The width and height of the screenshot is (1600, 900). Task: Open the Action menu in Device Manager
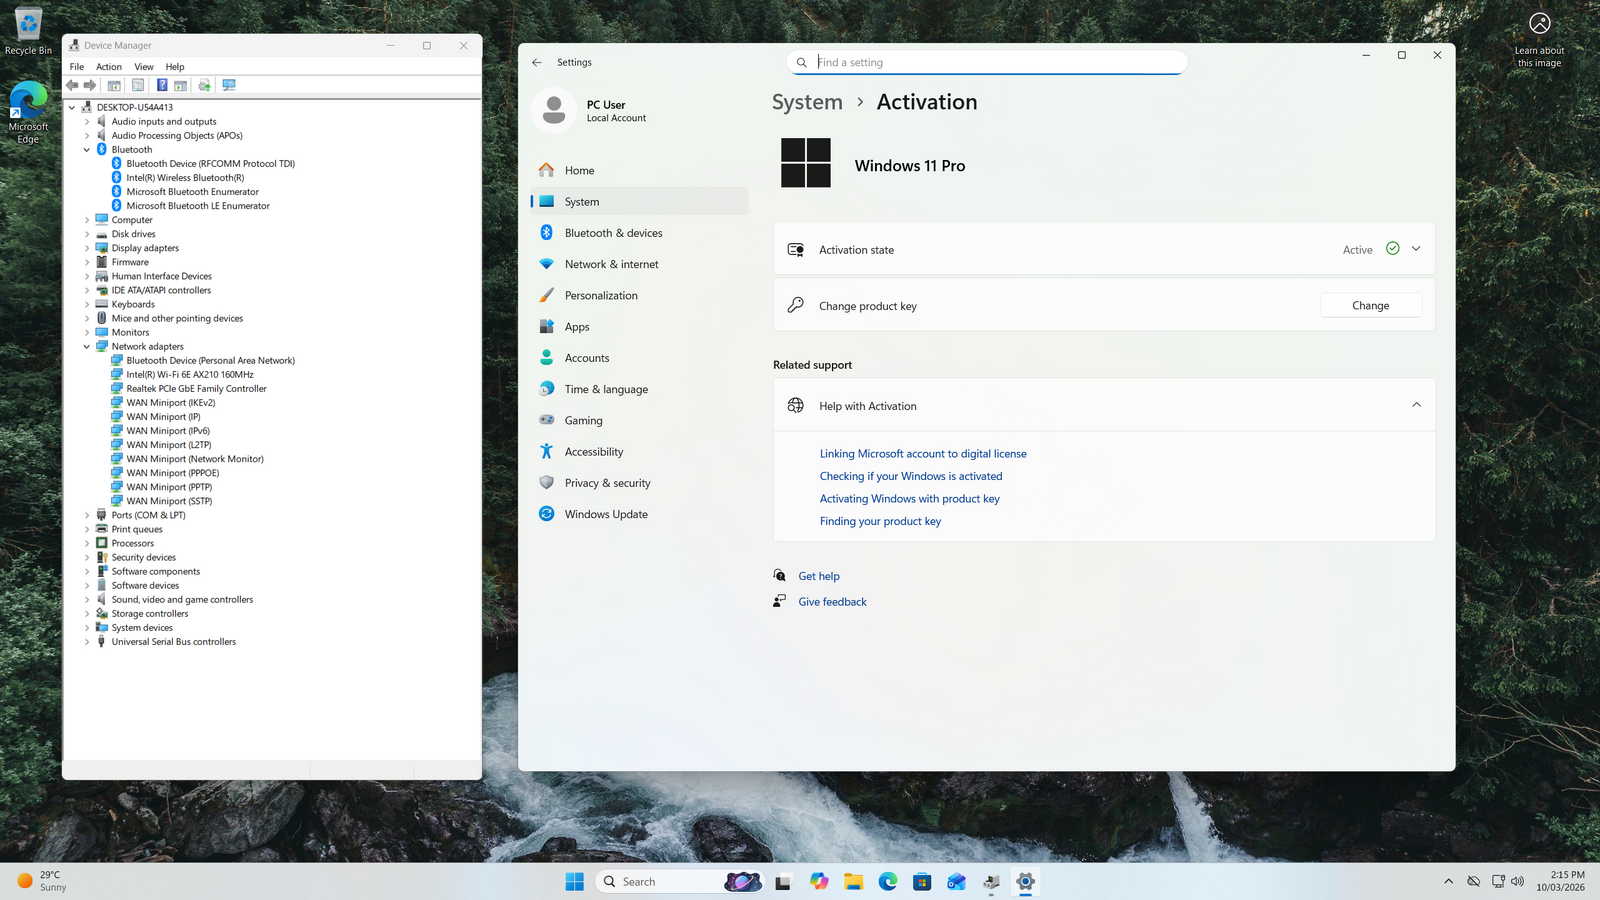(109, 67)
